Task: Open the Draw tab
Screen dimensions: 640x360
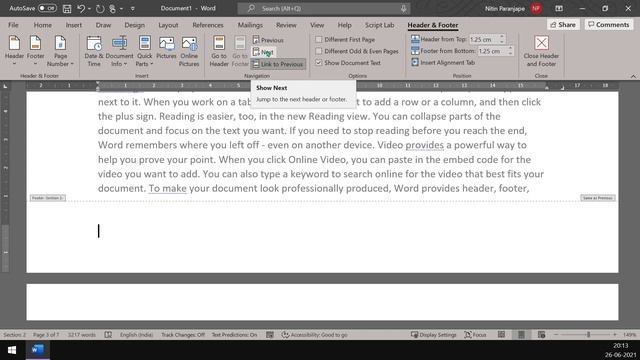Action: point(103,25)
